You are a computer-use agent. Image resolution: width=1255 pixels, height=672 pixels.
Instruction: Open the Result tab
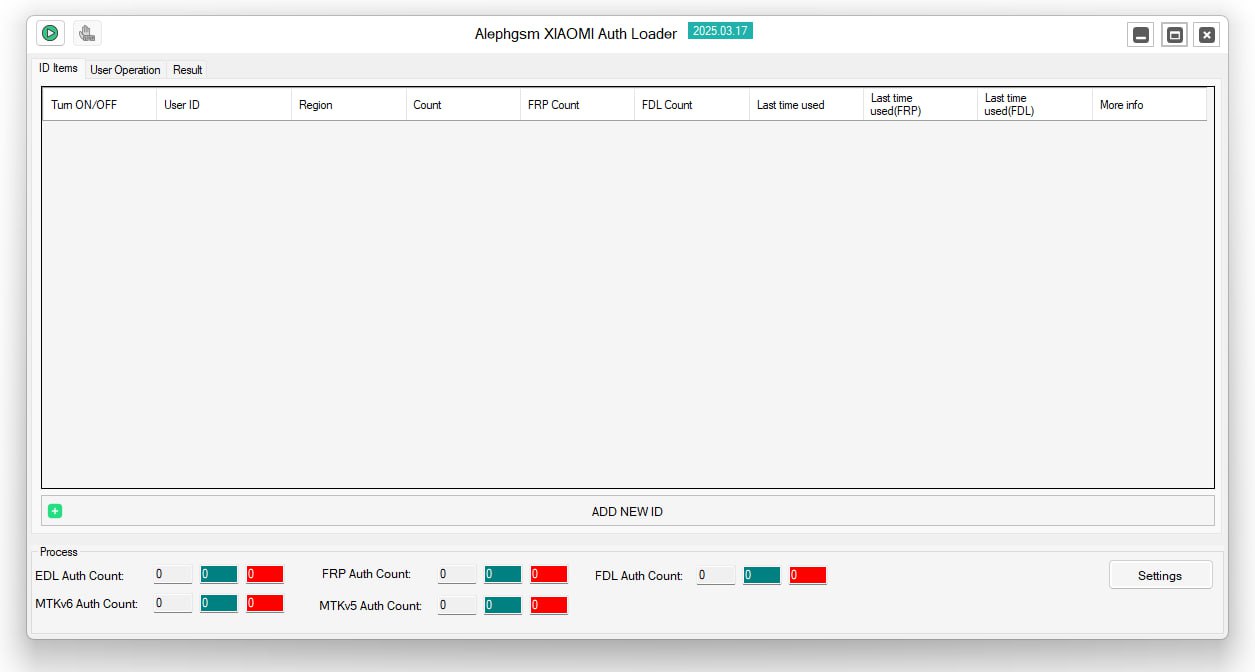pyautogui.click(x=187, y=70)
